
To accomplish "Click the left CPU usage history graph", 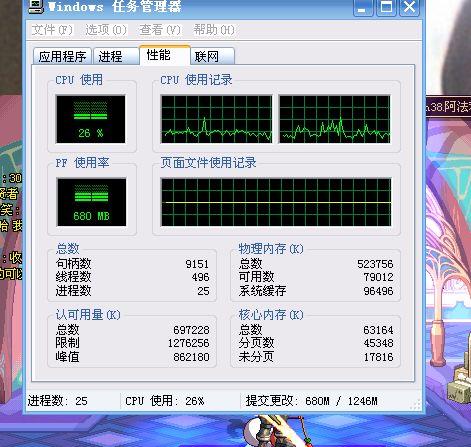I will pos(216,119).
